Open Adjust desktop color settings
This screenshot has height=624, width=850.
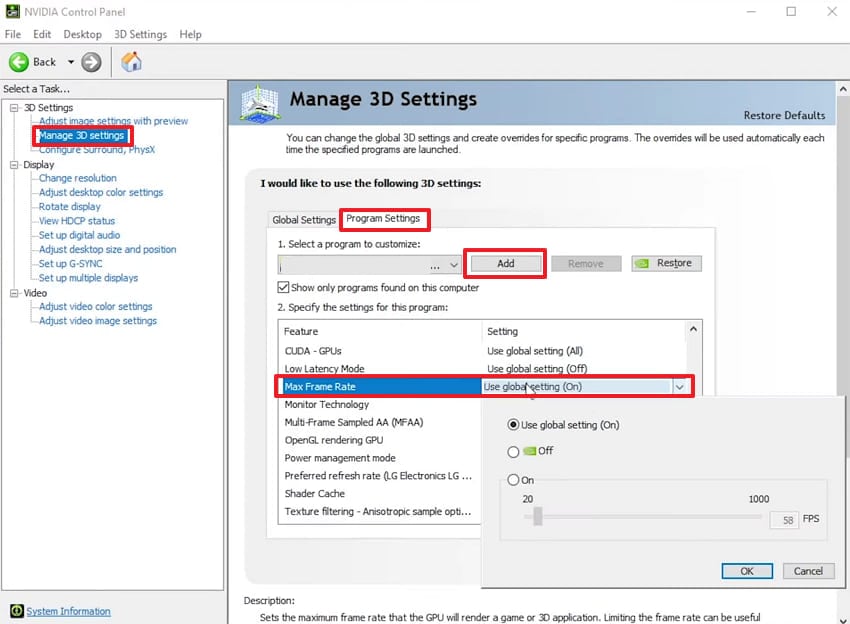pyautogui.click(x=101, y=192)
